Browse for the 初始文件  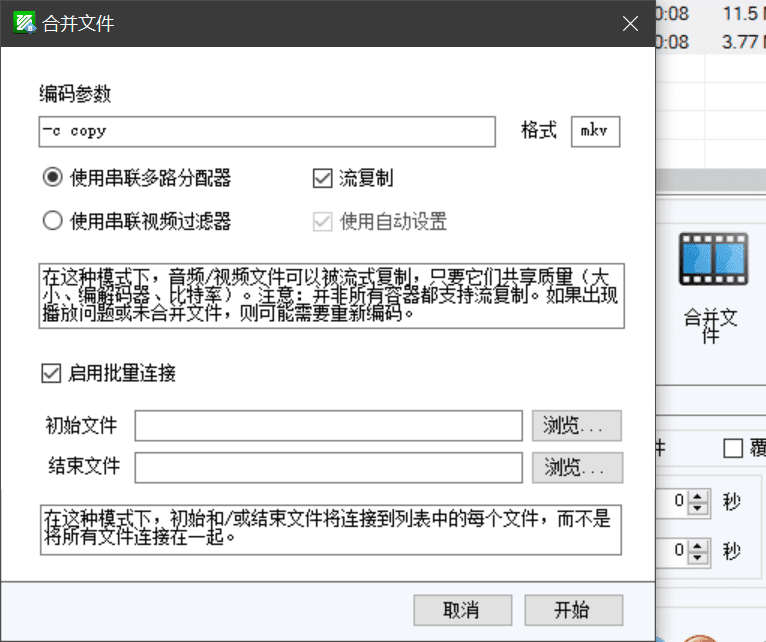click(576, 426)
